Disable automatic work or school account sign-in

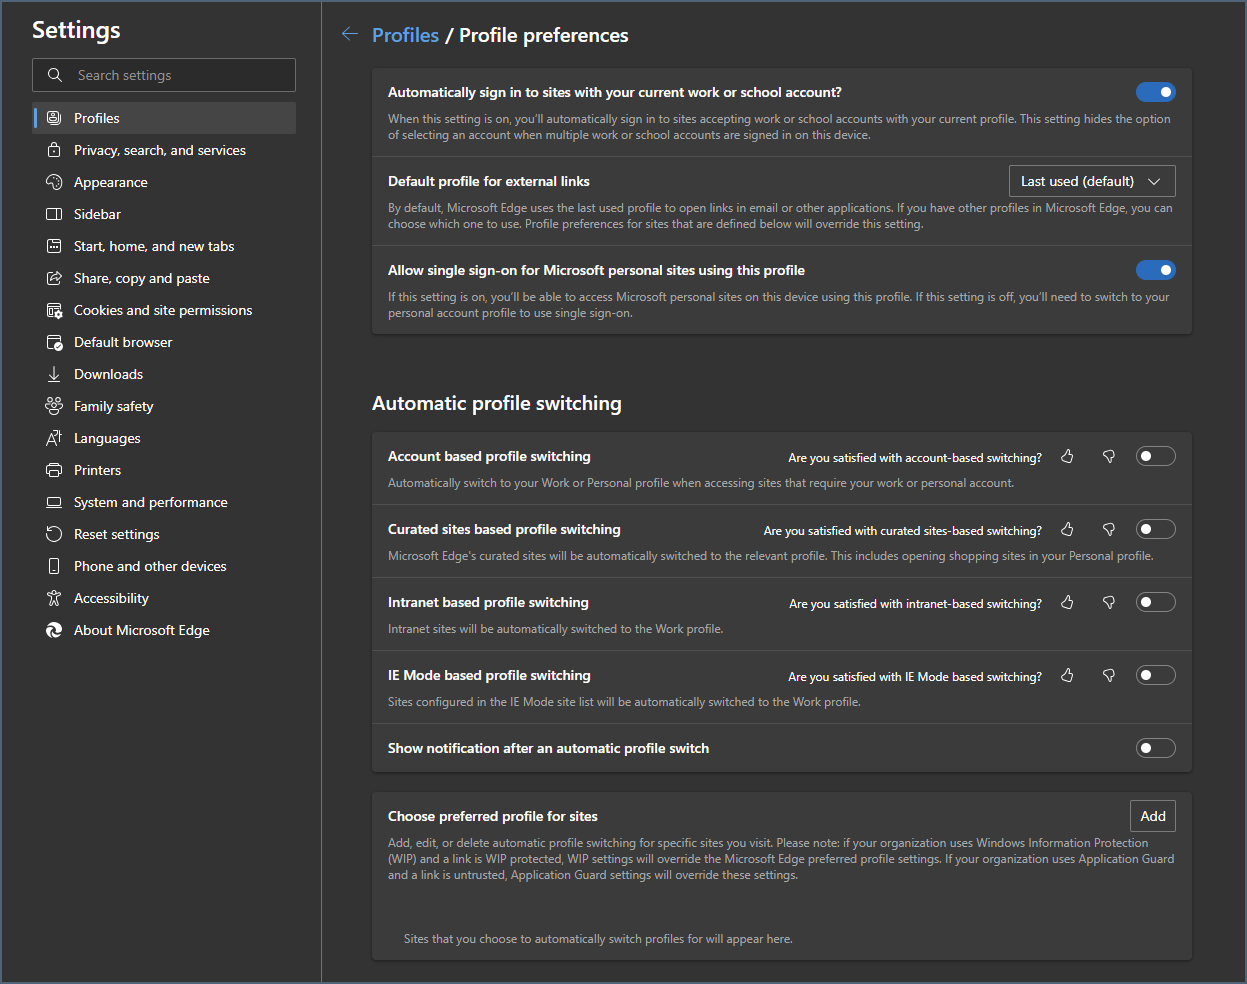(1155, 92)
